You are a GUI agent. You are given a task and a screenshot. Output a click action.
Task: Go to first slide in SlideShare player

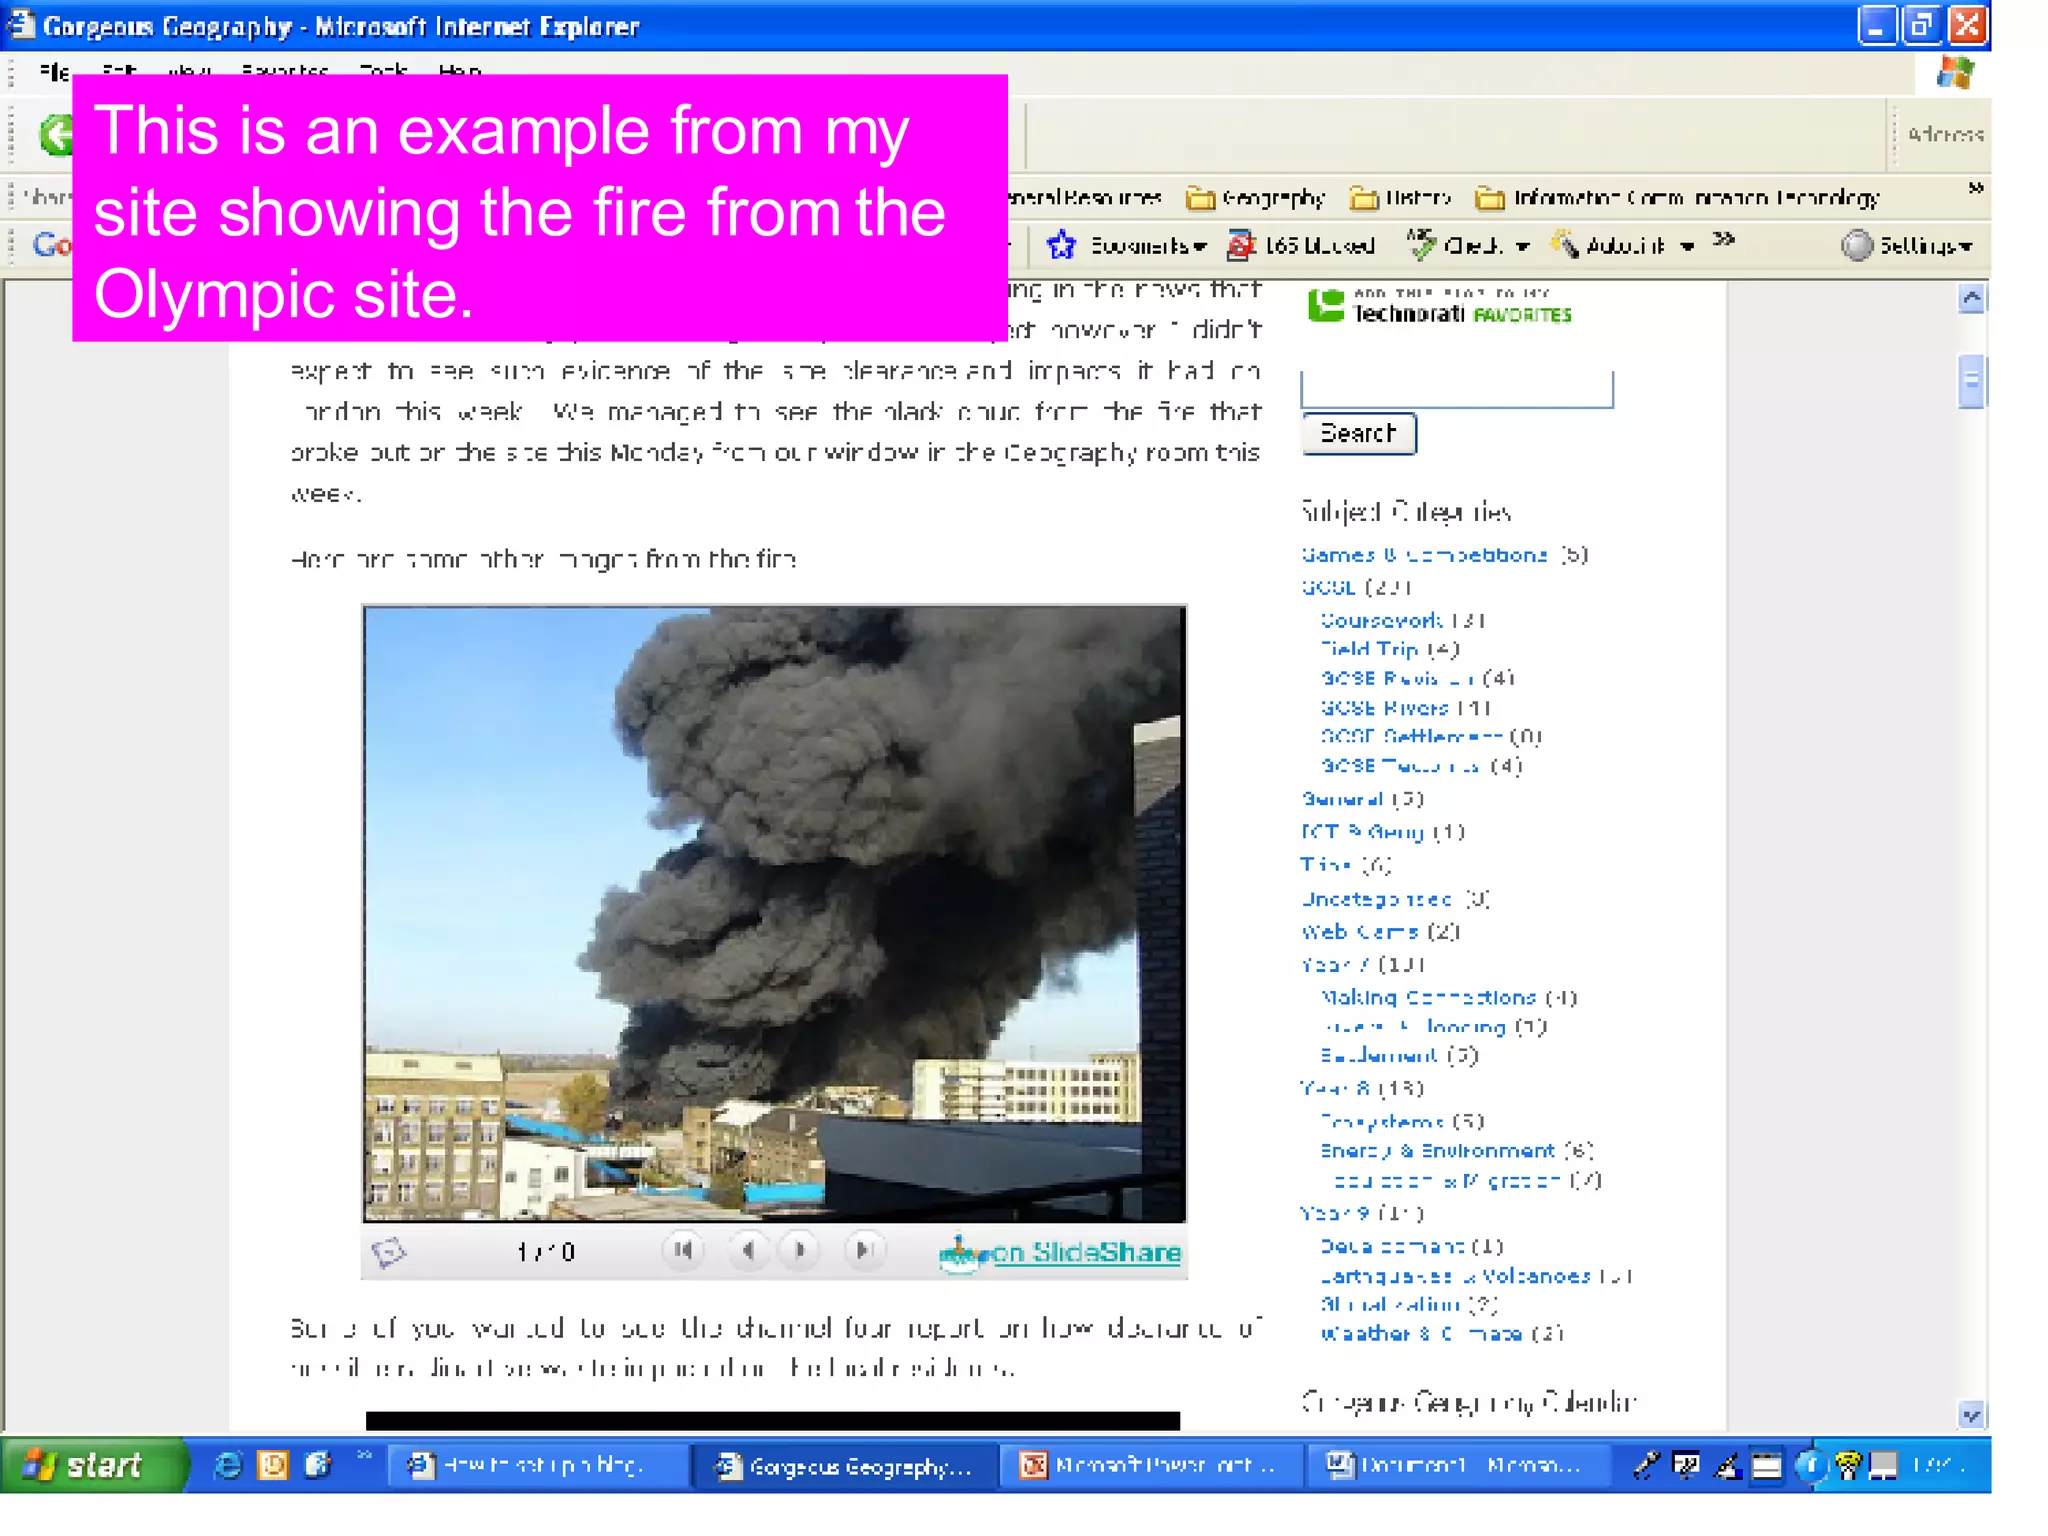(x=683, y=1250)
